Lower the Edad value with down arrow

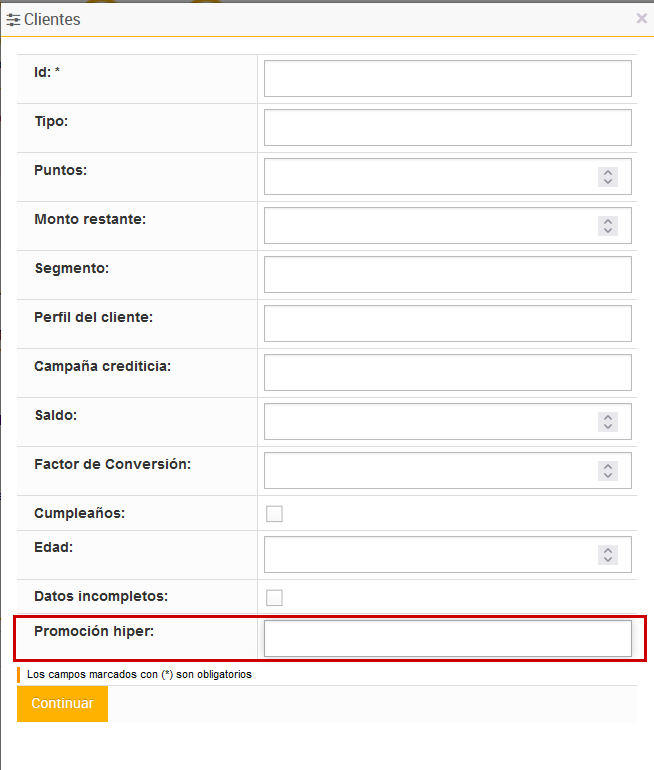click(608, 559)
